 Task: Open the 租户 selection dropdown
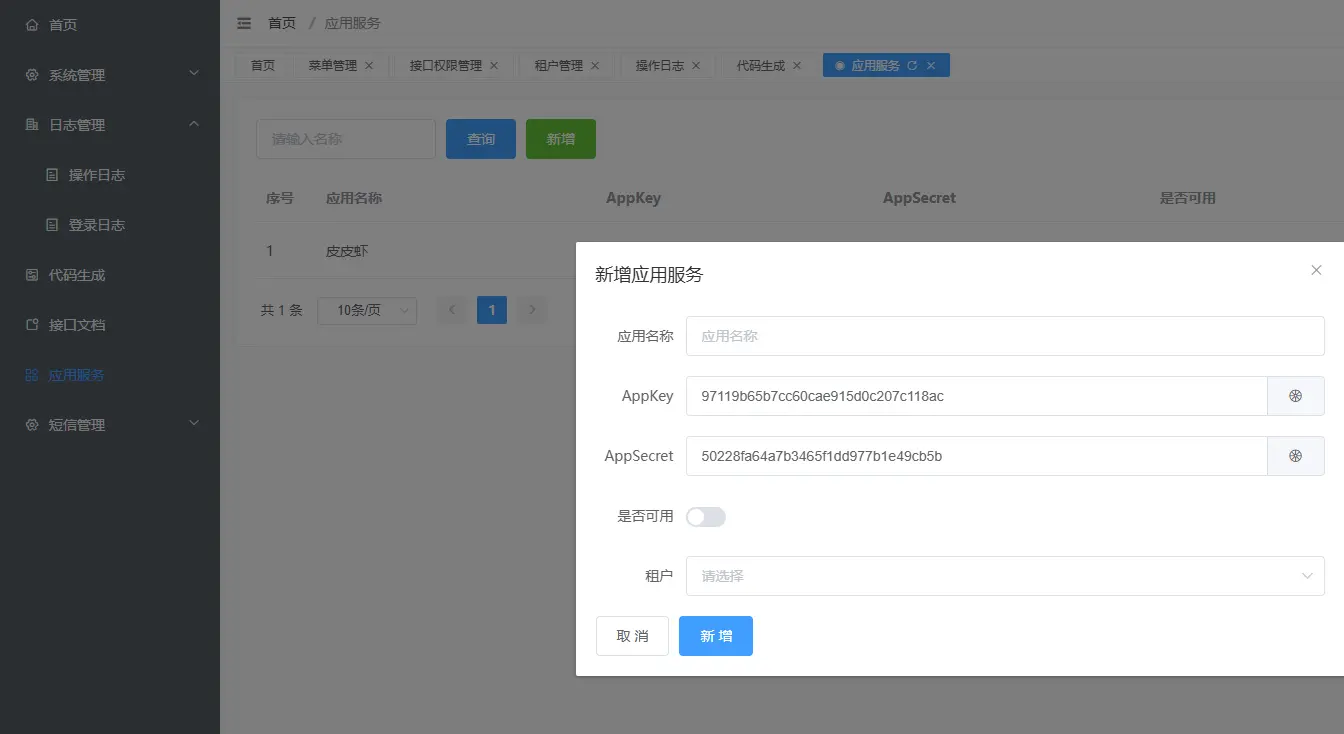tap(1004, 575)
